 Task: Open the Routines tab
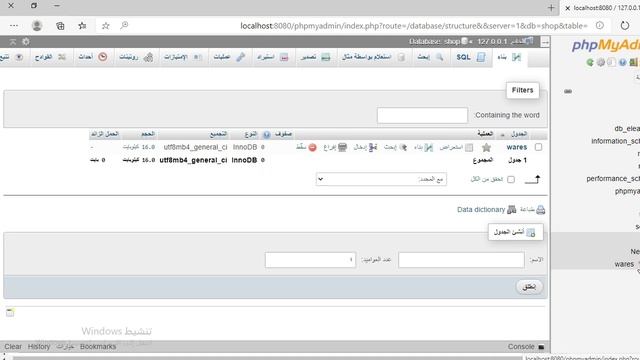[136, 57]
